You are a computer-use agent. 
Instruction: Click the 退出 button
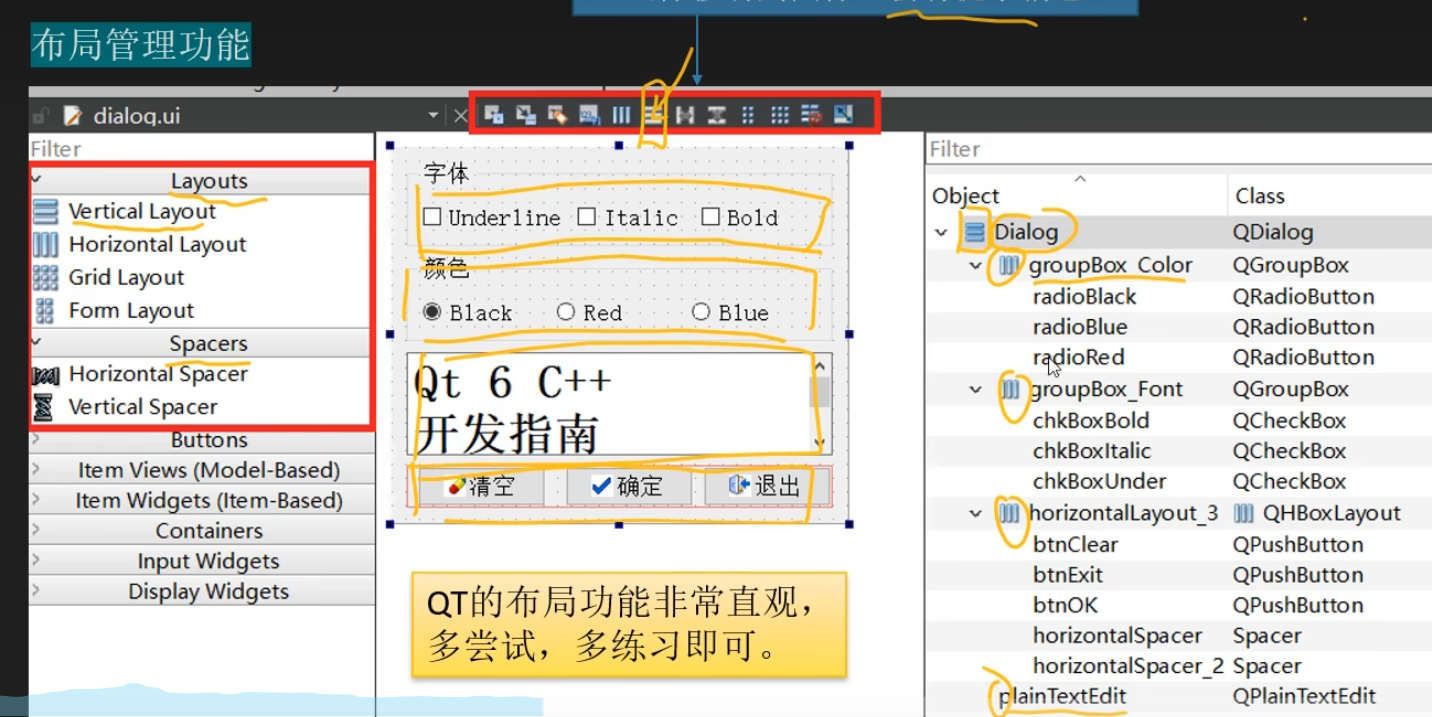pos(767,487)
